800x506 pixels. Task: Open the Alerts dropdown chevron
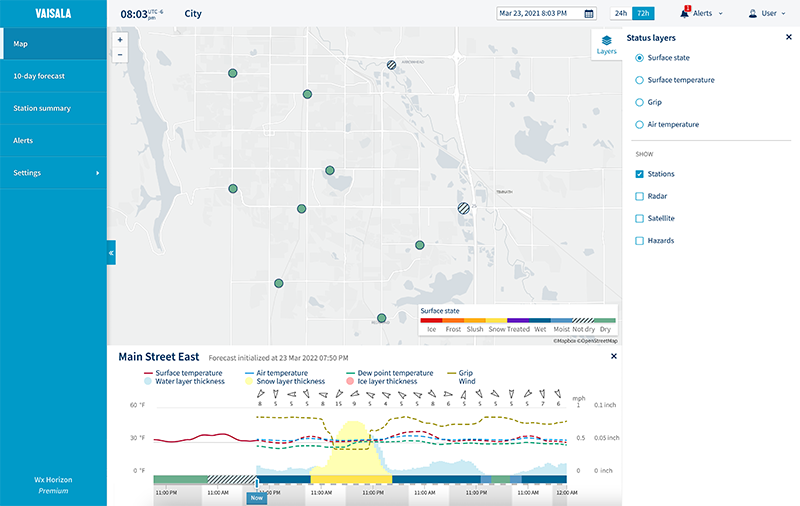pos(720,14)
